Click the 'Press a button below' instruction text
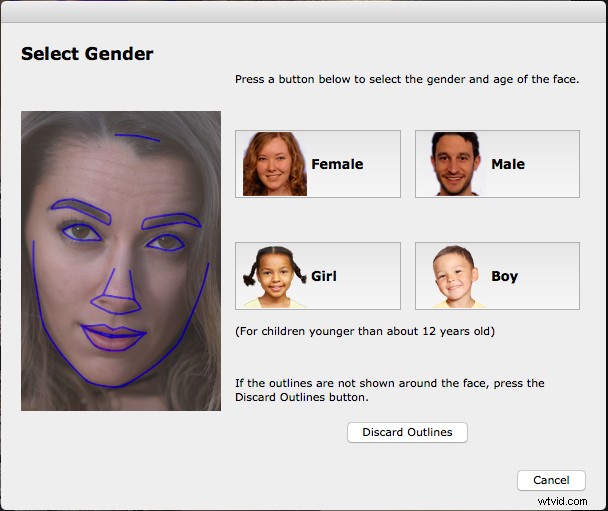Screen dimensions: 608x511 click(x=407, y=79)
